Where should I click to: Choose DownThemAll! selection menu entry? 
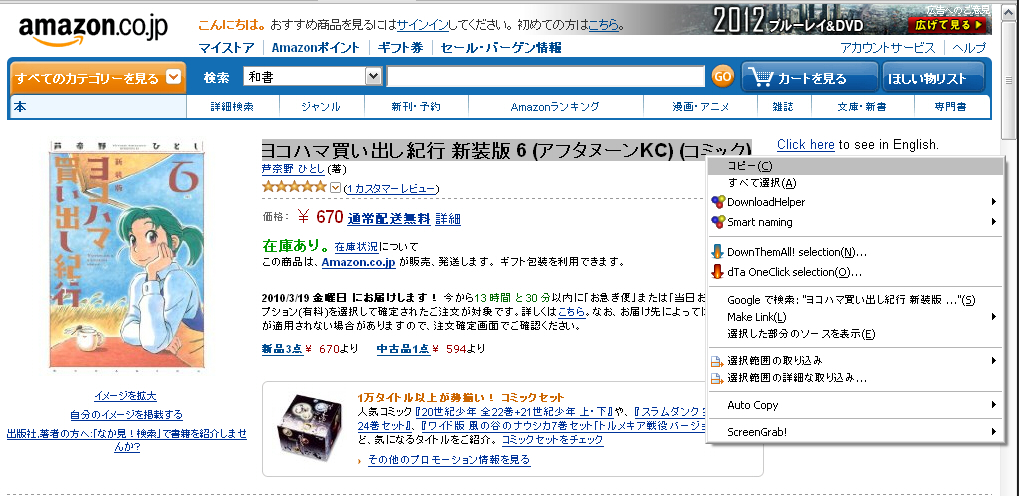tap(796, 252)
